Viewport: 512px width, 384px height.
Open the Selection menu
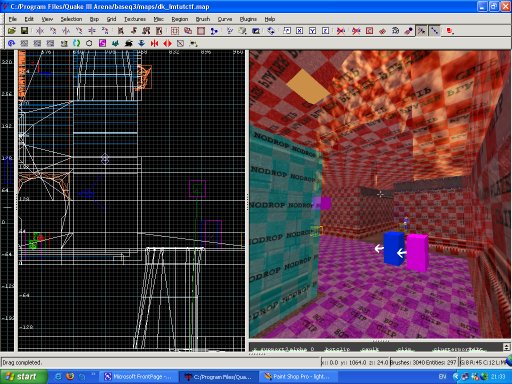[71, 19]
